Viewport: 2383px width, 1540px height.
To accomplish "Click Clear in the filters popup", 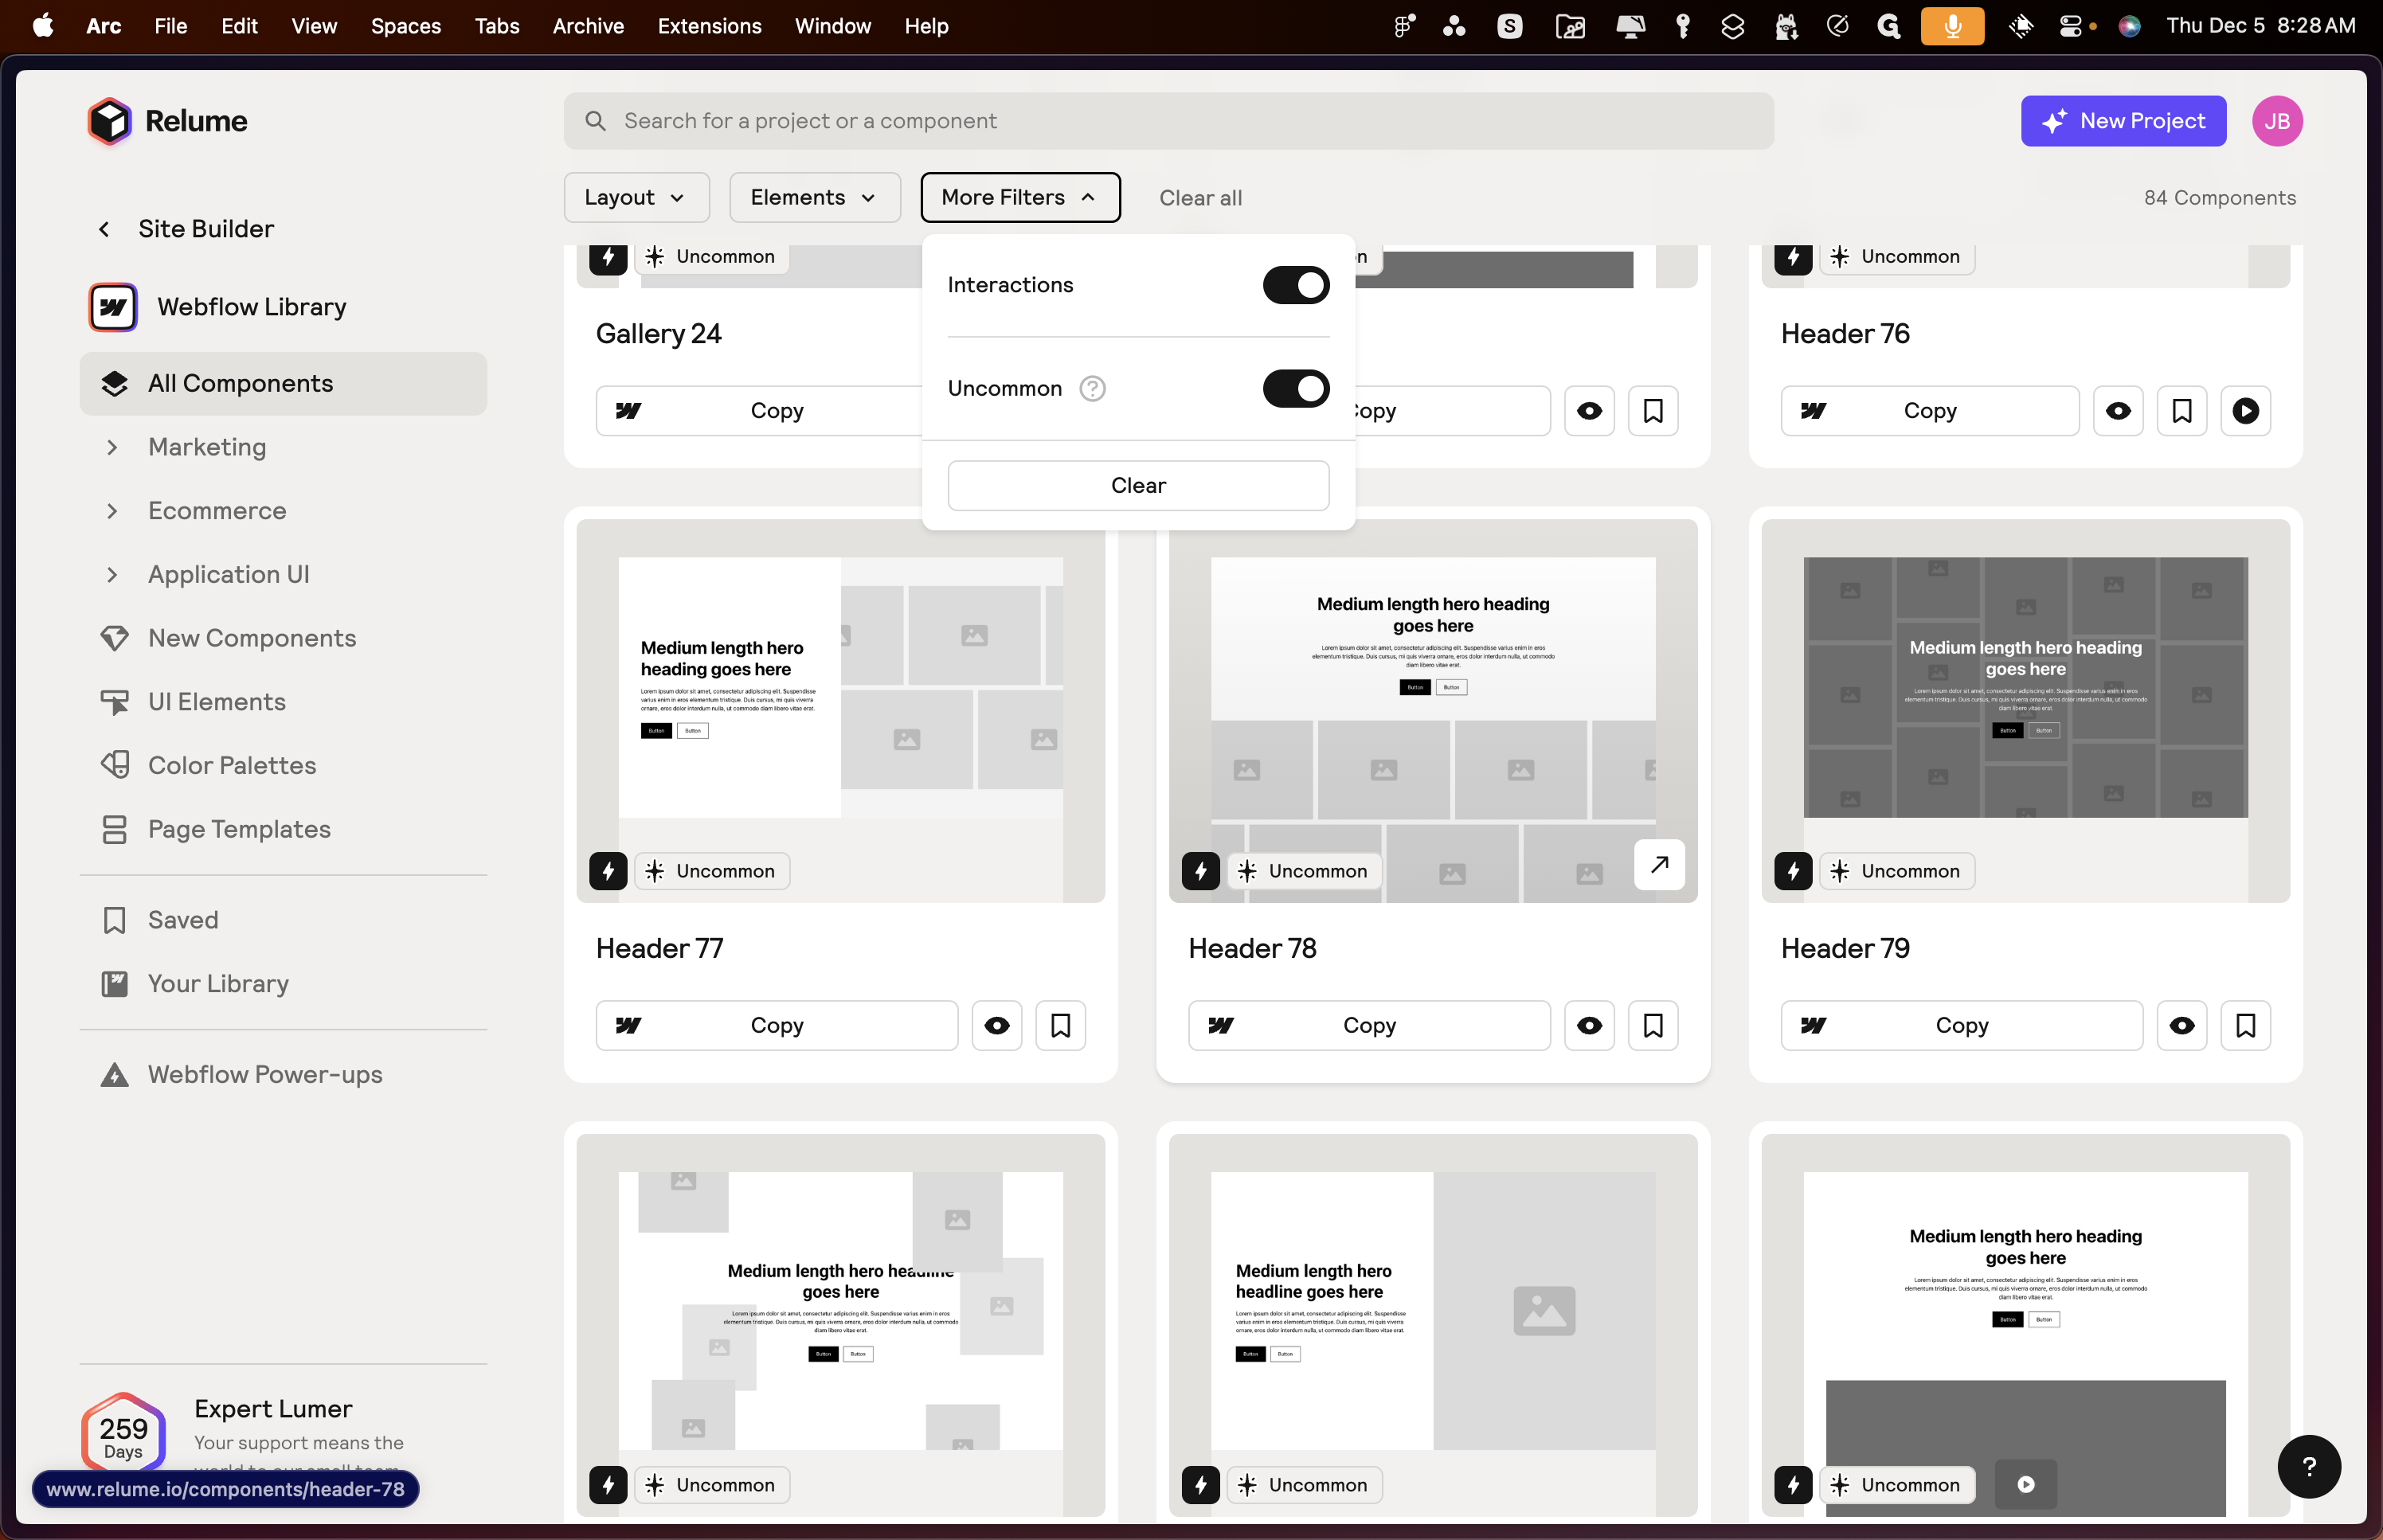I will pyautogui.click(x=1138, y=485).
